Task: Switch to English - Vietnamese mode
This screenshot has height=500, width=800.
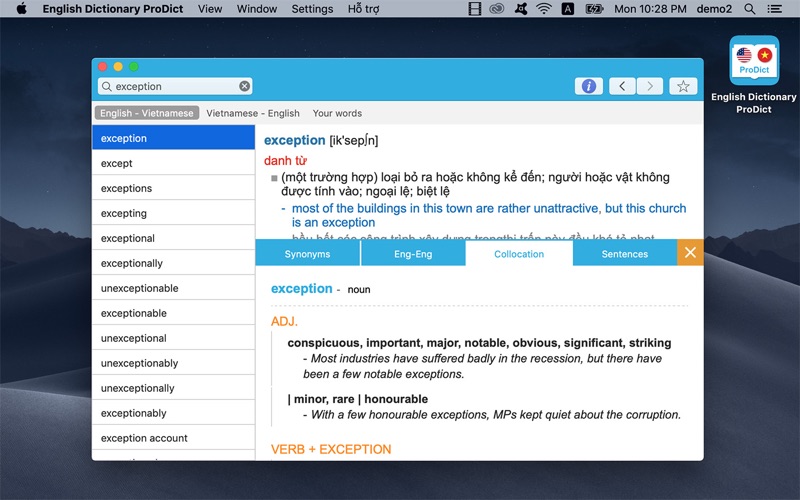Action: (x=146, y=113)
